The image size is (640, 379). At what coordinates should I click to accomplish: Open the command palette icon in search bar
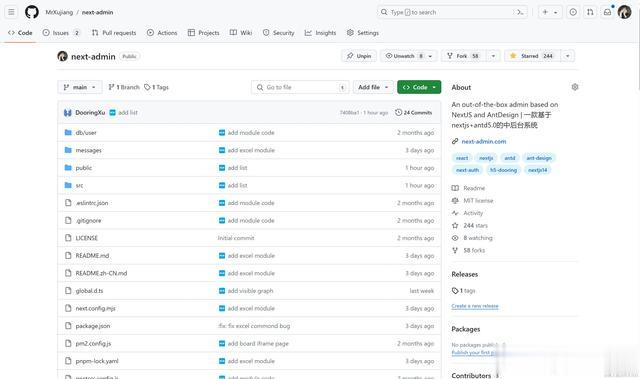520,12
